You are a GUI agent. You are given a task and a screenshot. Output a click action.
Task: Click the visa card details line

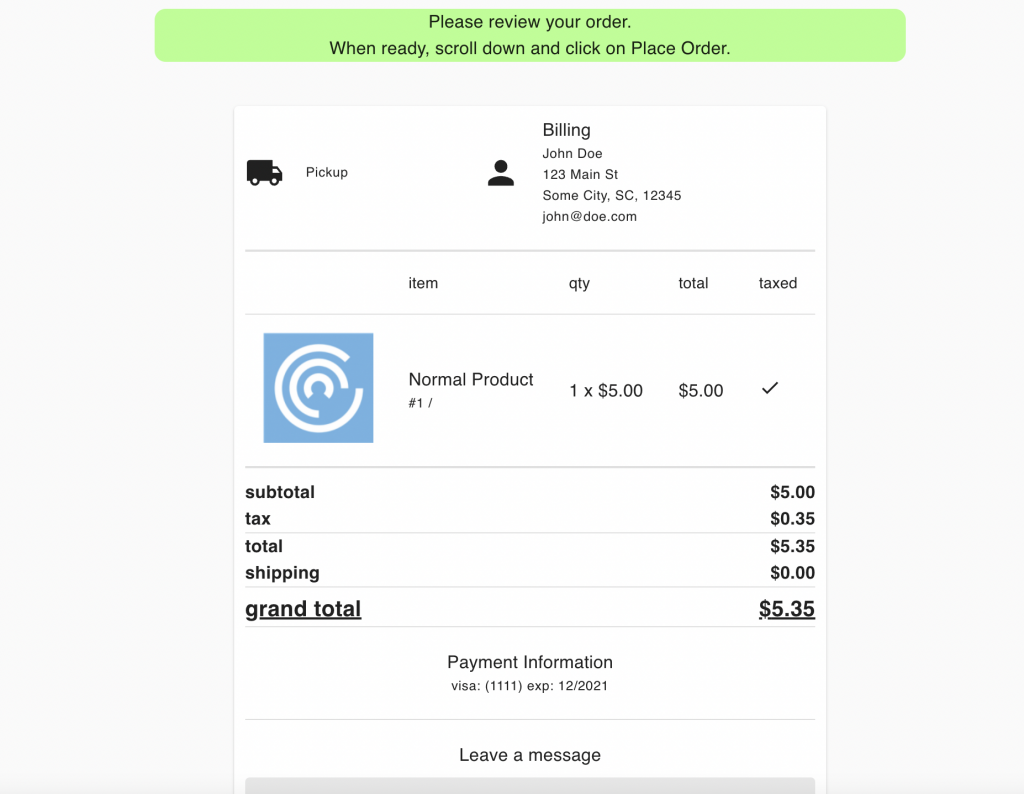(x=529, y=687)
